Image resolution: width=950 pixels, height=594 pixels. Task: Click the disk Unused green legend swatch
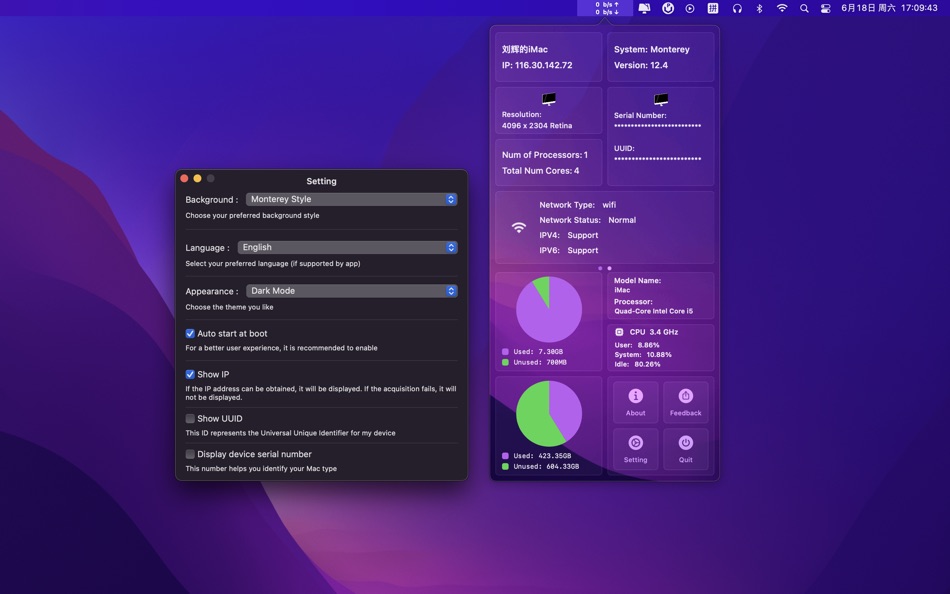click(x=505, y=467)
